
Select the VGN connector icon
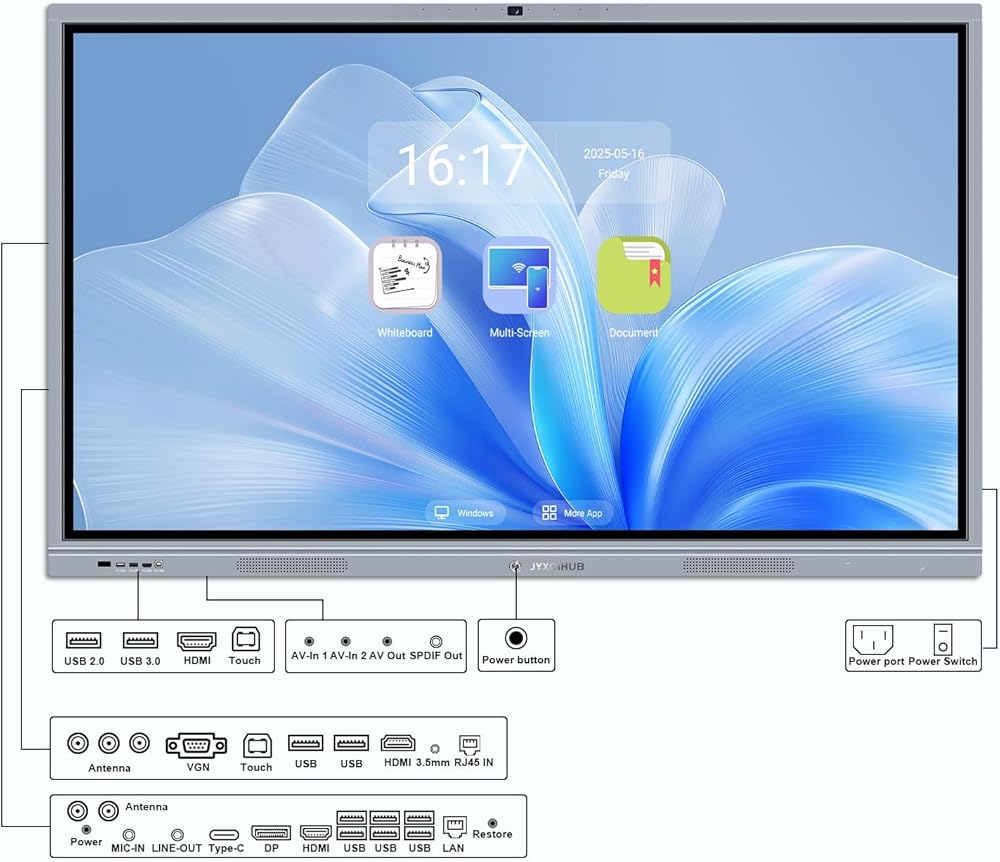[196, 744]
